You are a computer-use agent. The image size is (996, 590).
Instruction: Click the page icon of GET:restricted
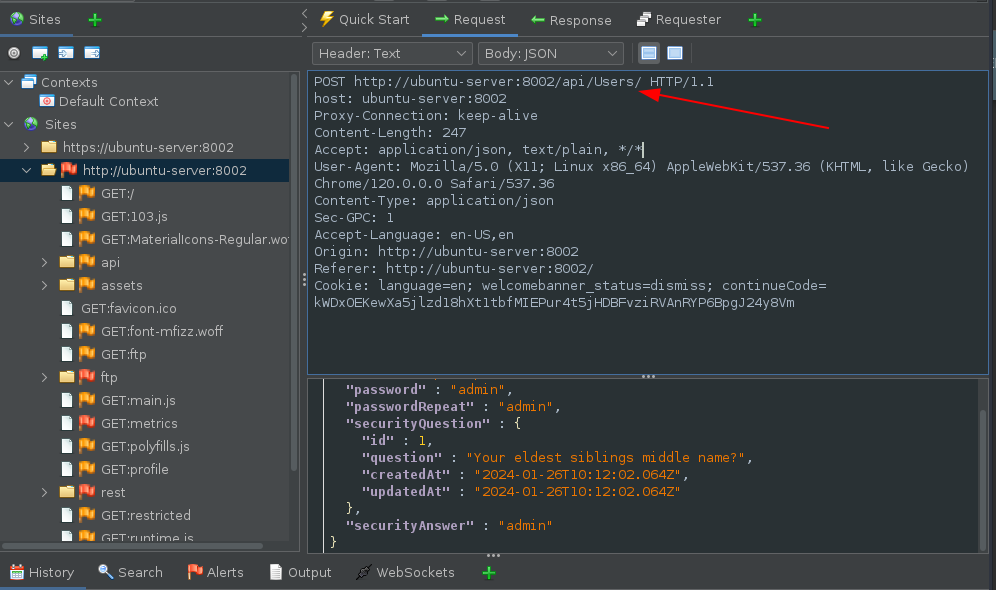pos(67,515)
